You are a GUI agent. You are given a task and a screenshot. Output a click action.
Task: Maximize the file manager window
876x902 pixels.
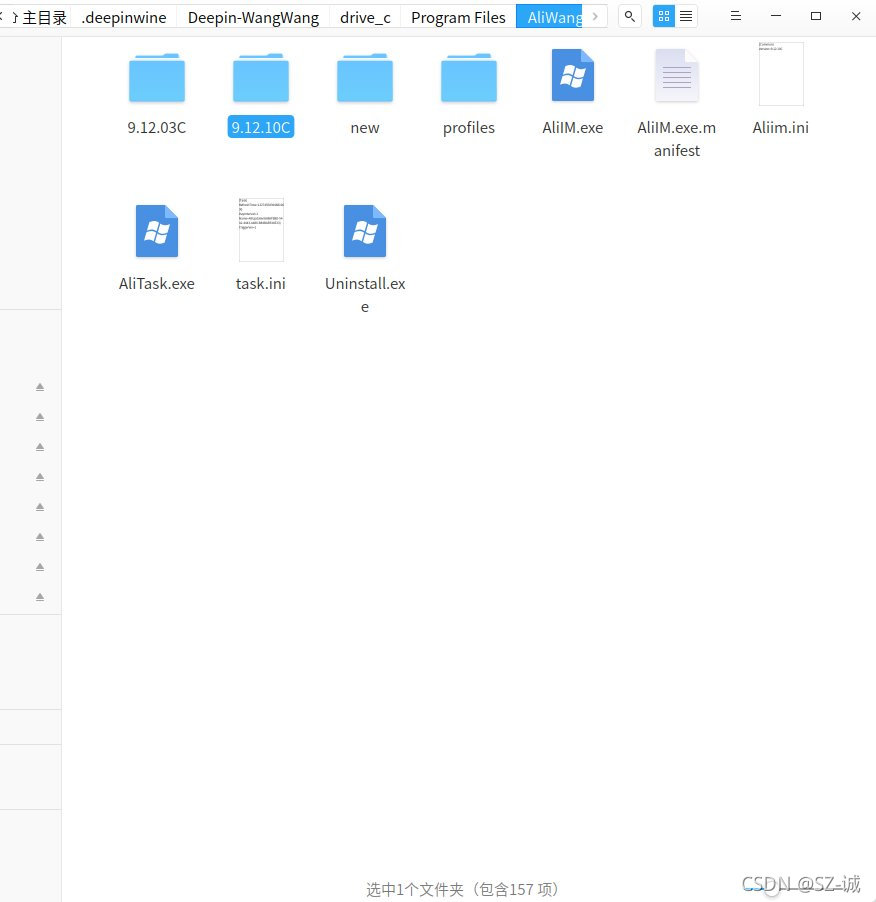coord(816,16)
